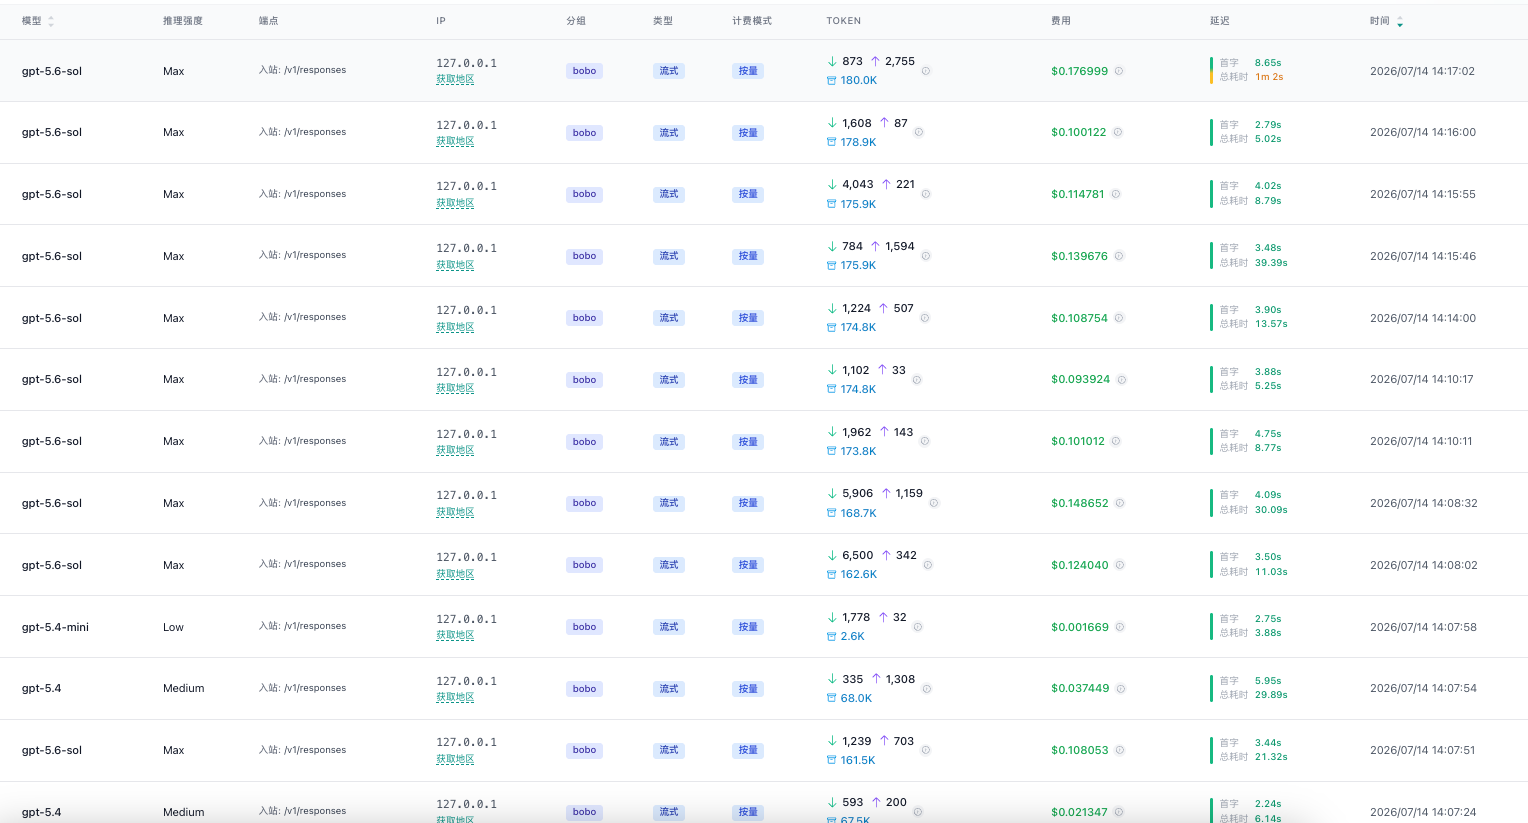Click total latency value 1m 2s
The image size is (1528, 823).
coord(1269,77)
